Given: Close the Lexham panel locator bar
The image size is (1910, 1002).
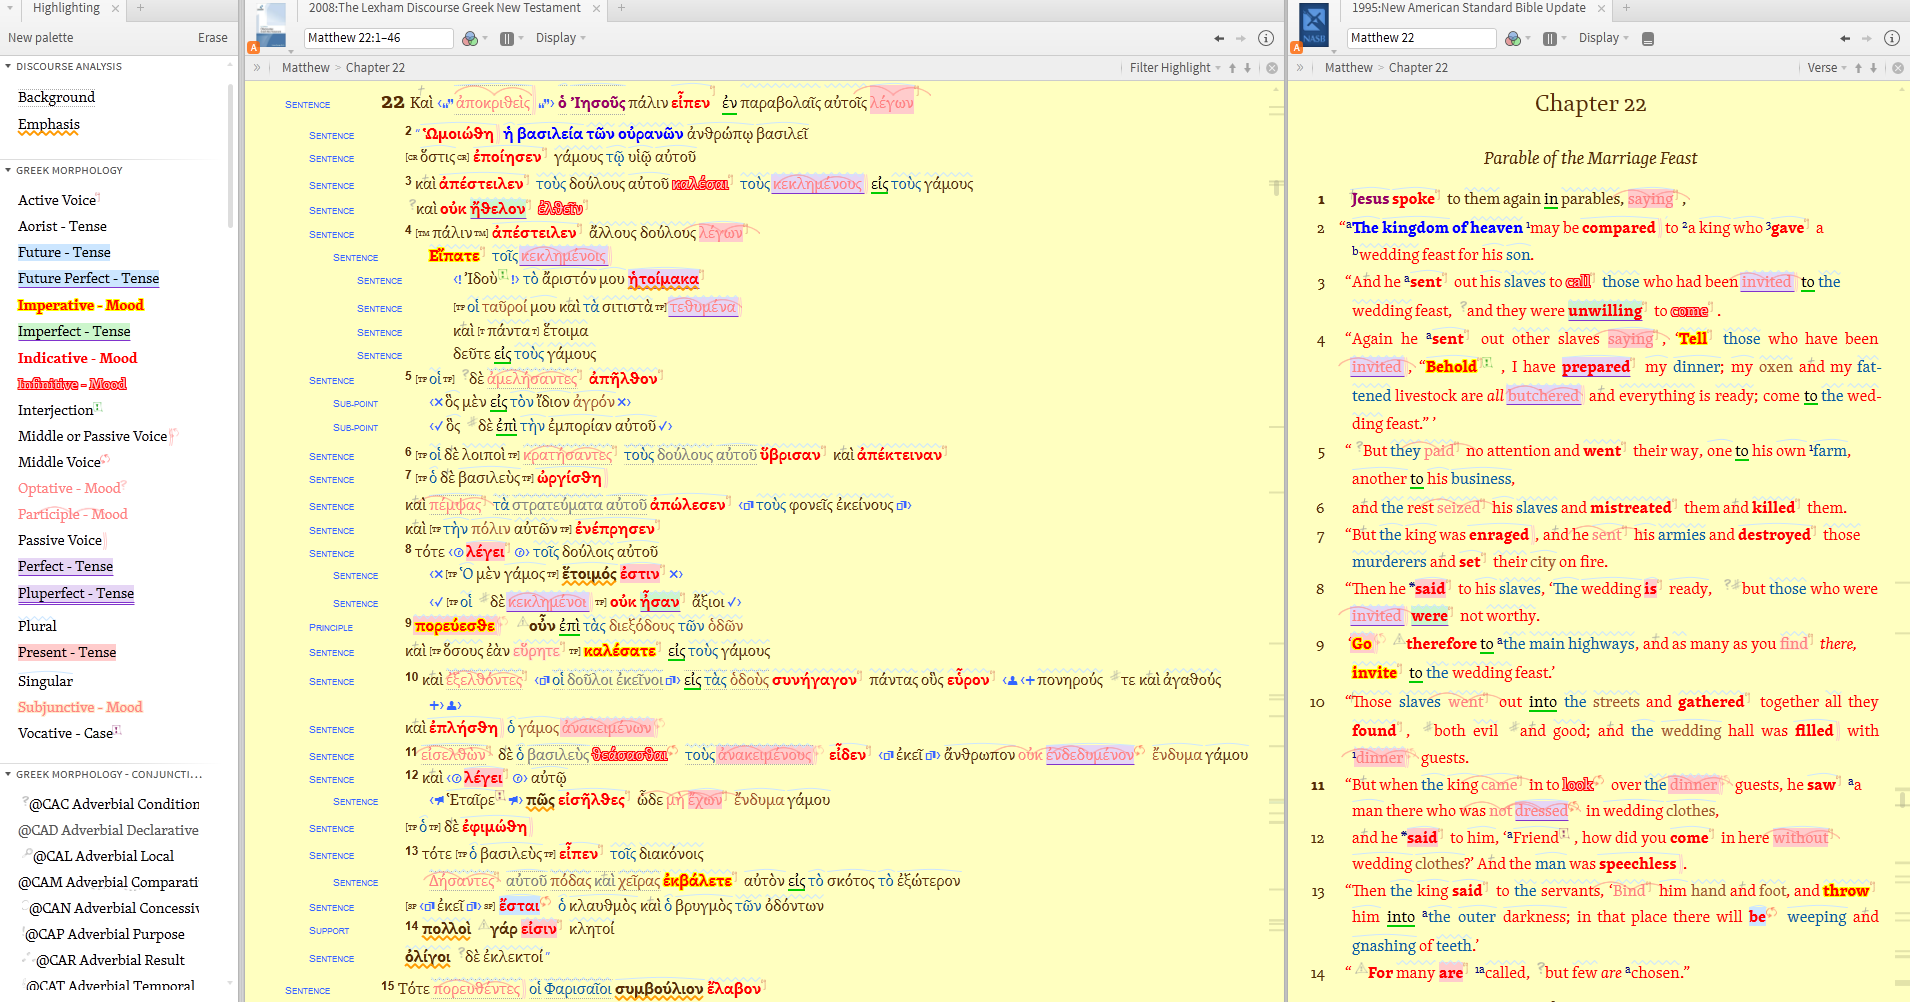Looking at the screenshot, I should click(x=1272, y=68).
